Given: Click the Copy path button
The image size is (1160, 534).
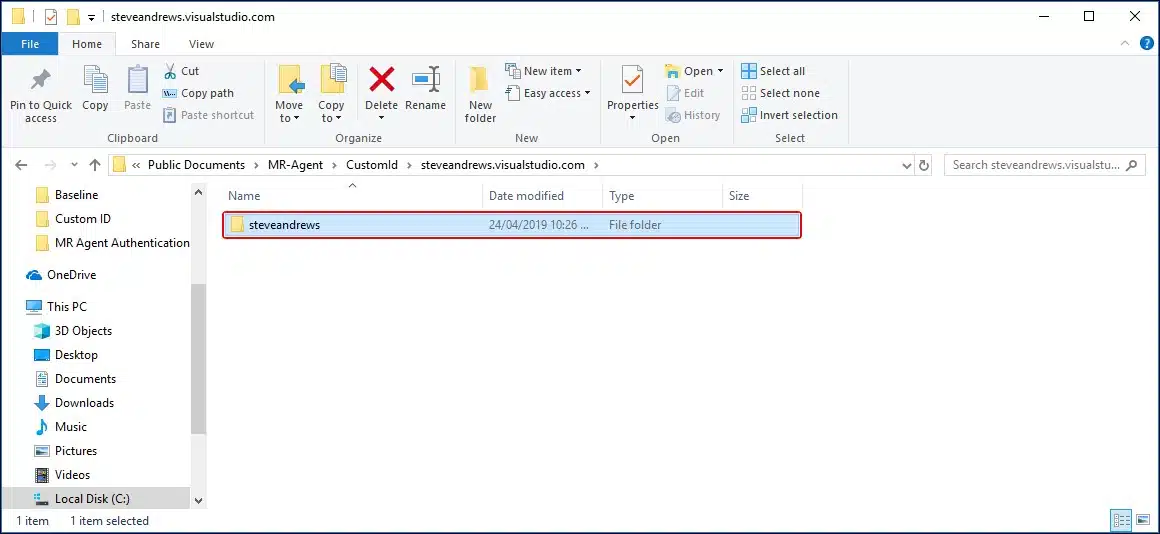Looking at the screenshot, I should [x=198, y=93].
